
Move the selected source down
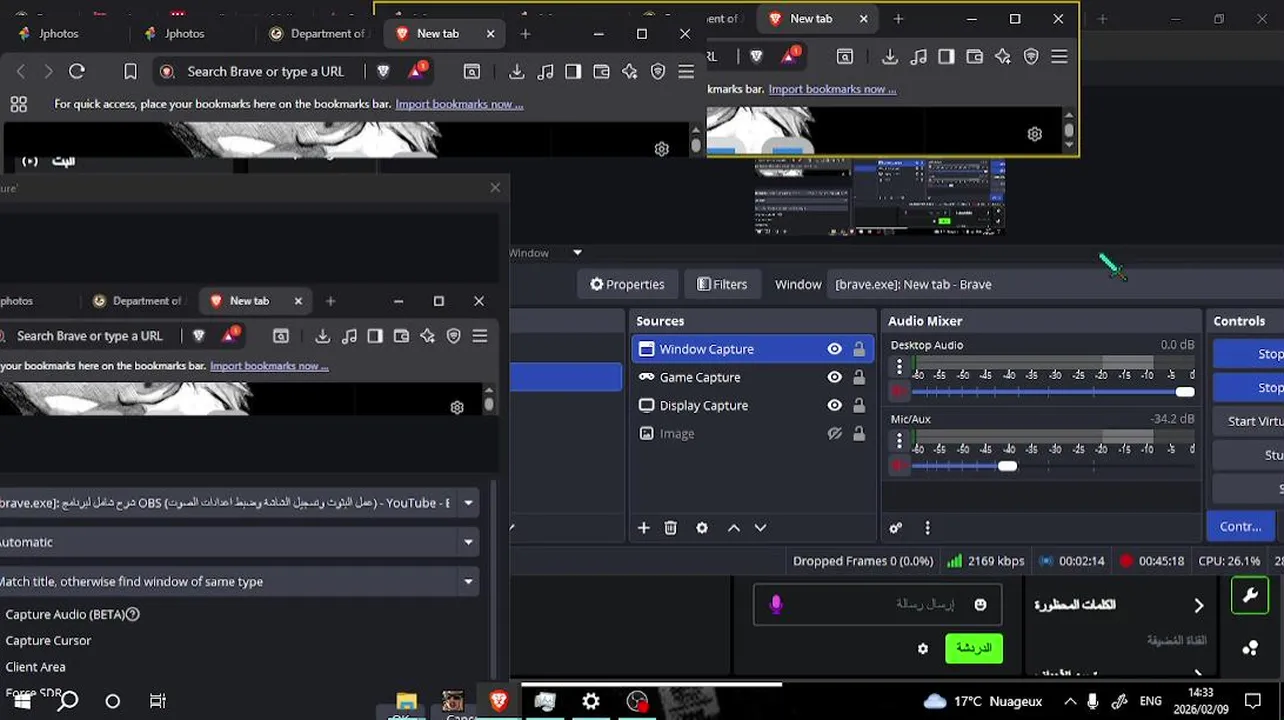pos(760,528)
